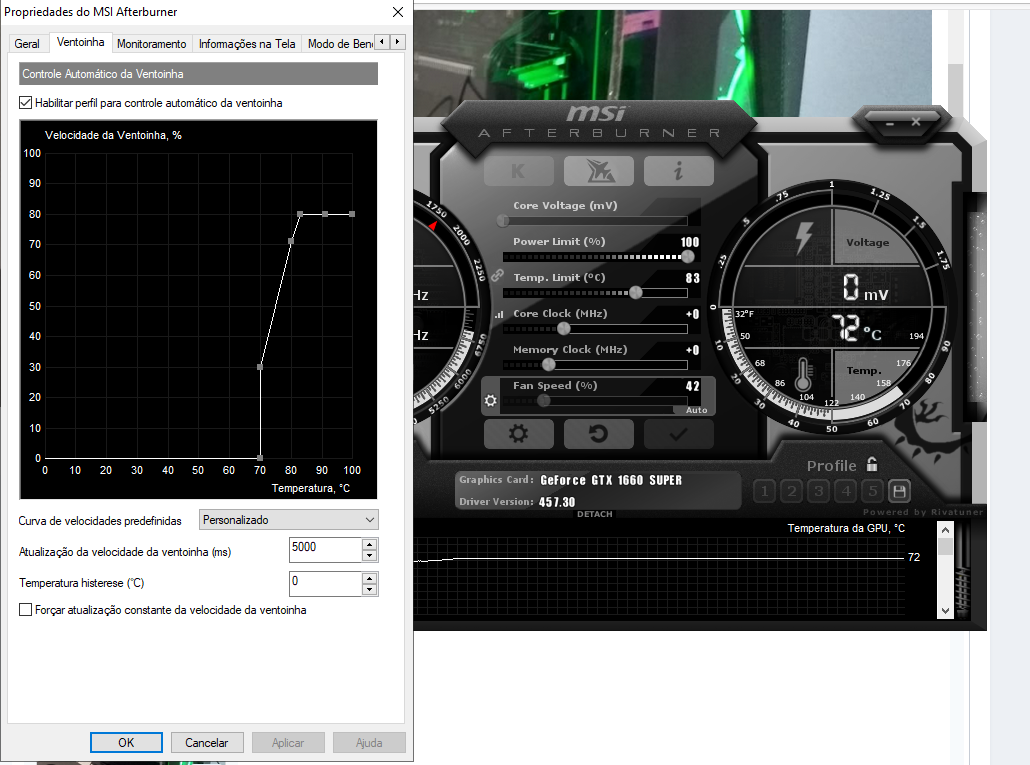Click the Core Voltage slider handle
This screenshot has height=765, width=1030.
pyautogui.click(x=503, y=221)
